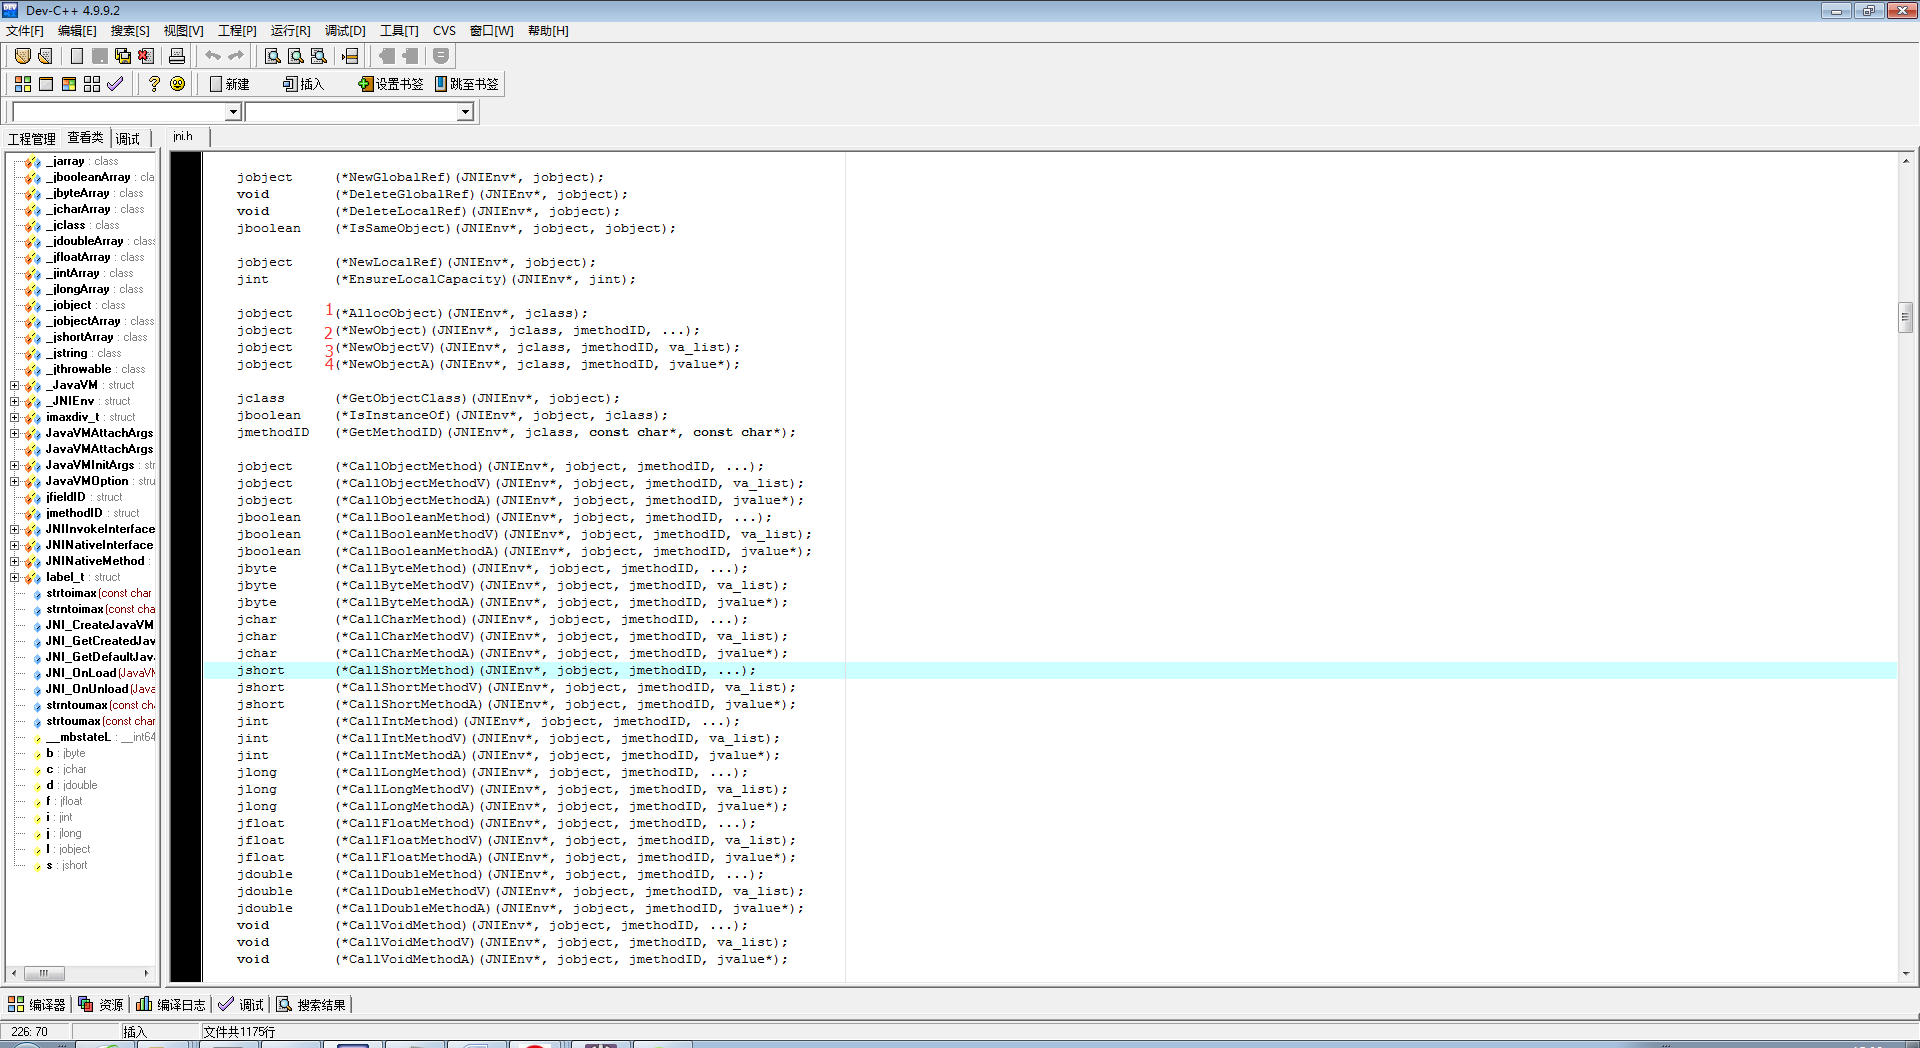
Task: Open the 搜索[S] search menu
Action: (x=130, y=31)
